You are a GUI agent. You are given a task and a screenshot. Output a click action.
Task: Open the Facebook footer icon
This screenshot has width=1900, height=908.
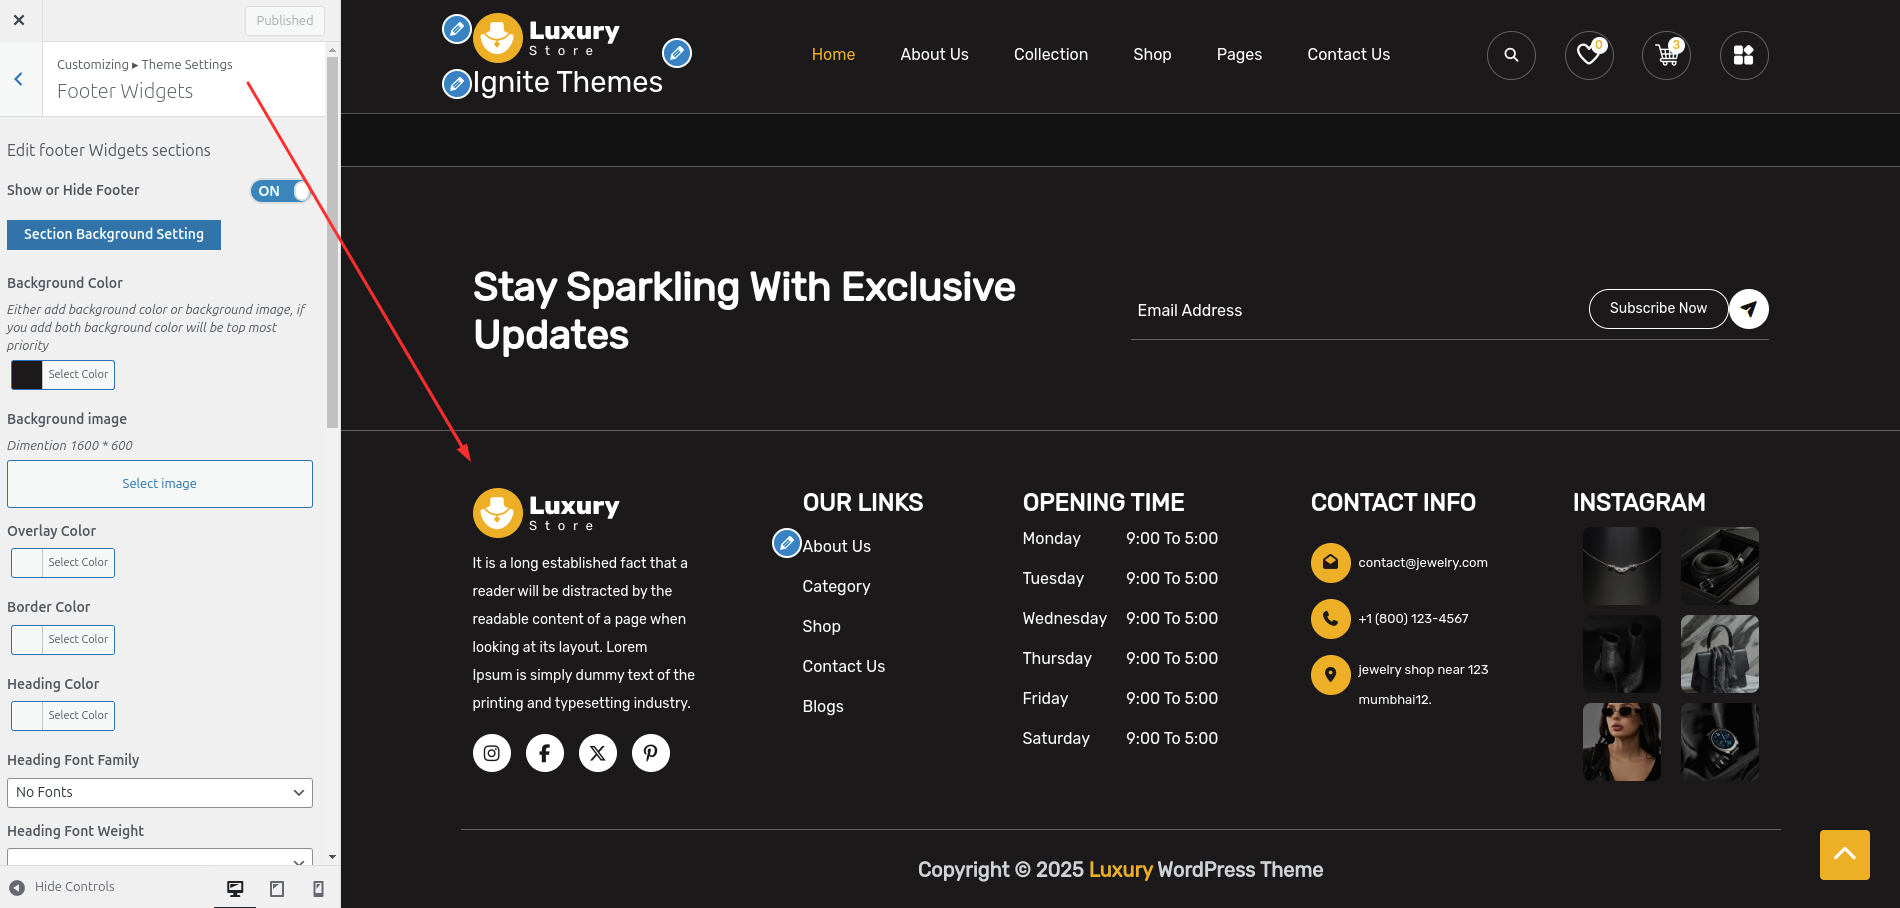point(544,752)
